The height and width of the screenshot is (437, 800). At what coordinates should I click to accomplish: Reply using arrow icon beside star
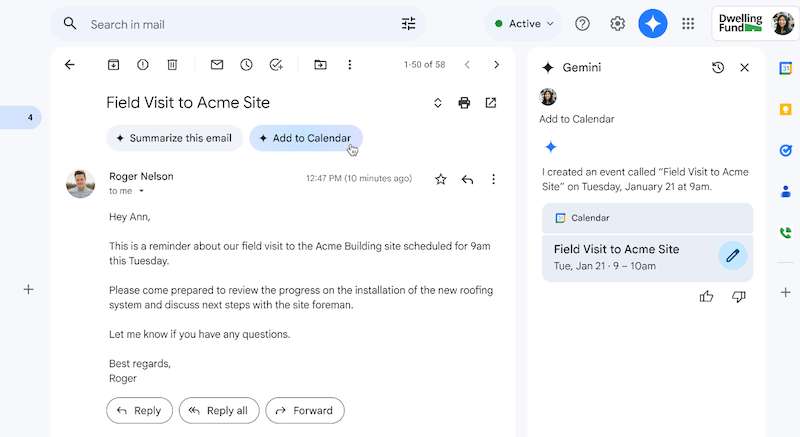tap(467, 179)
